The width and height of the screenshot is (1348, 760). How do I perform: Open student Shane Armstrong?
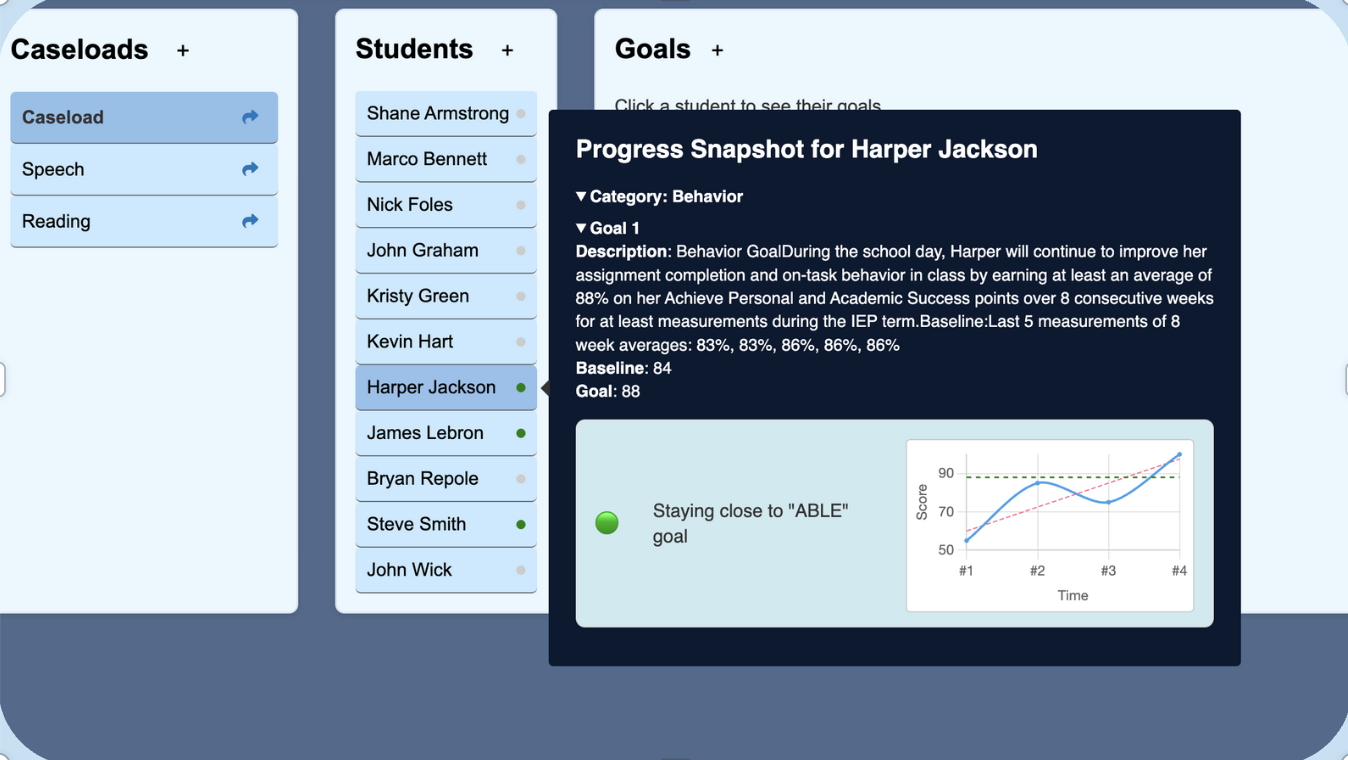pos(437,113)
